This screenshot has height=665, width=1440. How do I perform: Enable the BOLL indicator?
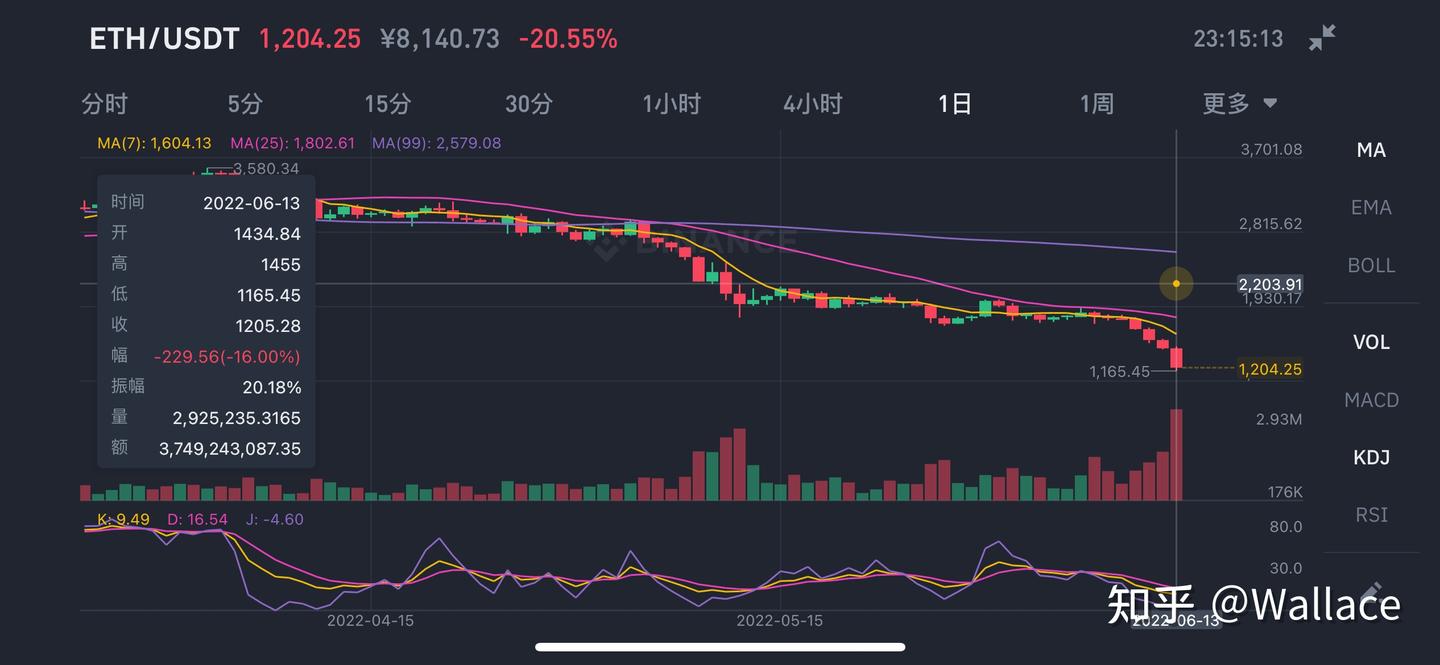1371,265
